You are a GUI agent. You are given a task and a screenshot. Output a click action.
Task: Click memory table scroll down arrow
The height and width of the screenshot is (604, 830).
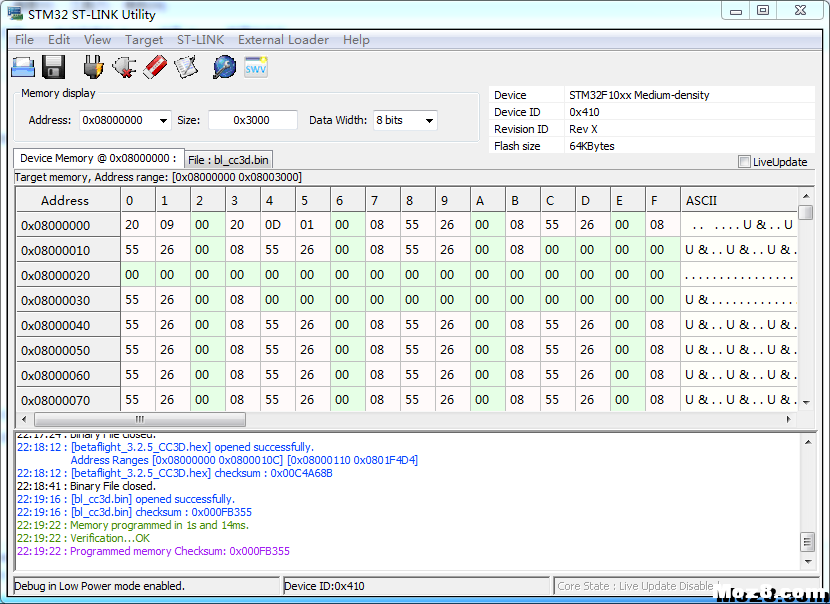coord(806,403)
